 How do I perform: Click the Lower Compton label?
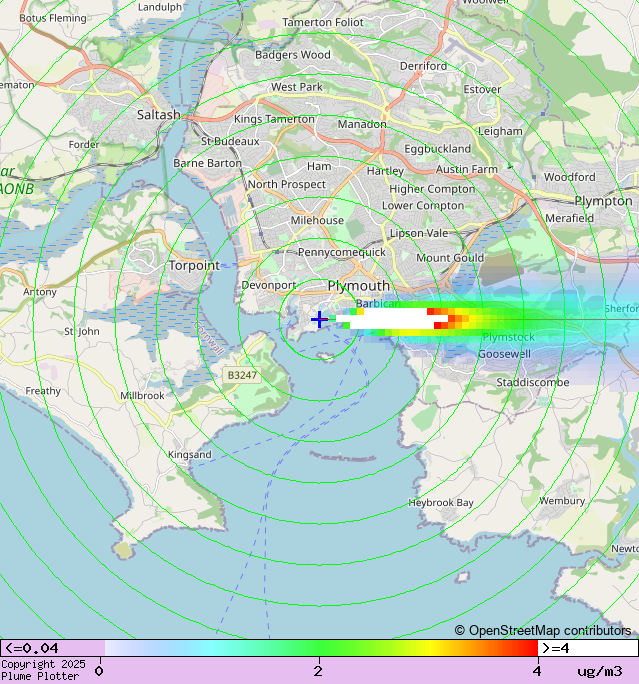tap(423, 205)
